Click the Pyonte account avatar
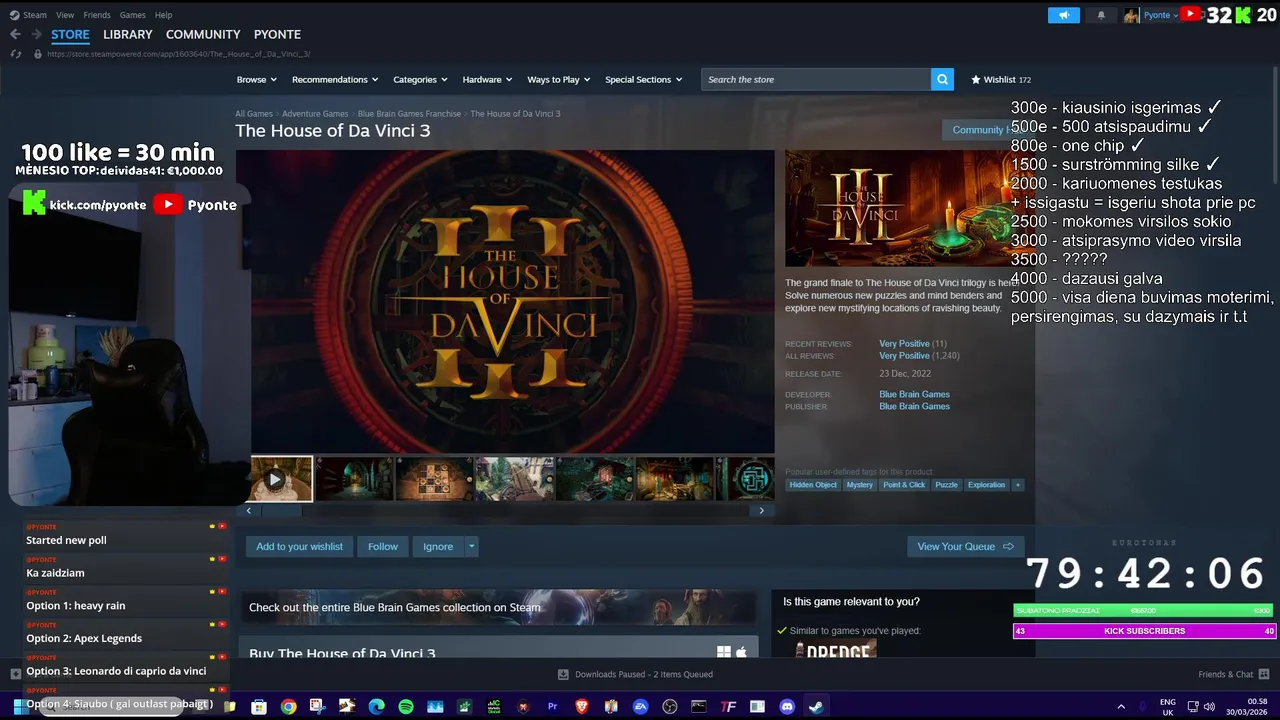 [x=1131, y=15]
